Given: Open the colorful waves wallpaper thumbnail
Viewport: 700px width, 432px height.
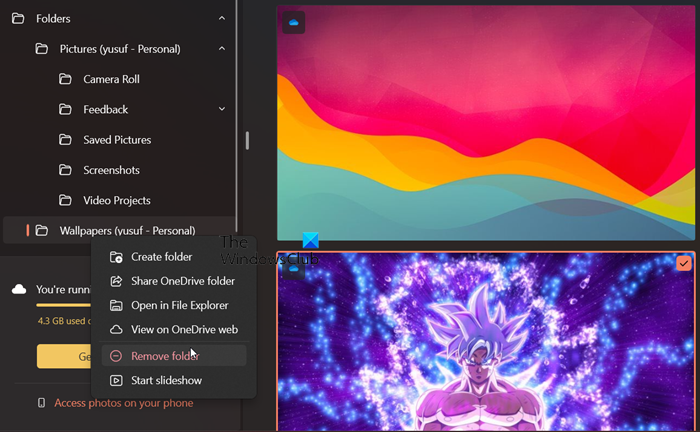Looking at the screenshot, I should pos(486,123).
